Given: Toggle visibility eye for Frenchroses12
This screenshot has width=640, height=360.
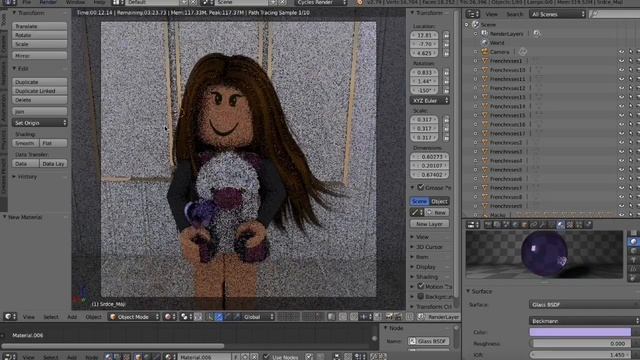Looking at the screenshot, I should tap(621, 88).
